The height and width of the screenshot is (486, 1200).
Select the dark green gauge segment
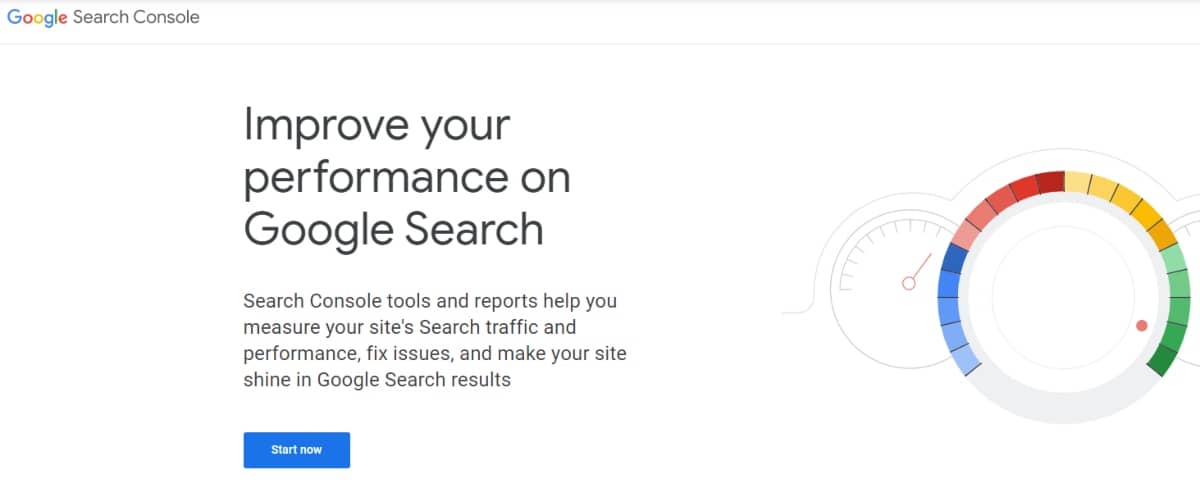click(x=1162, y=358)
